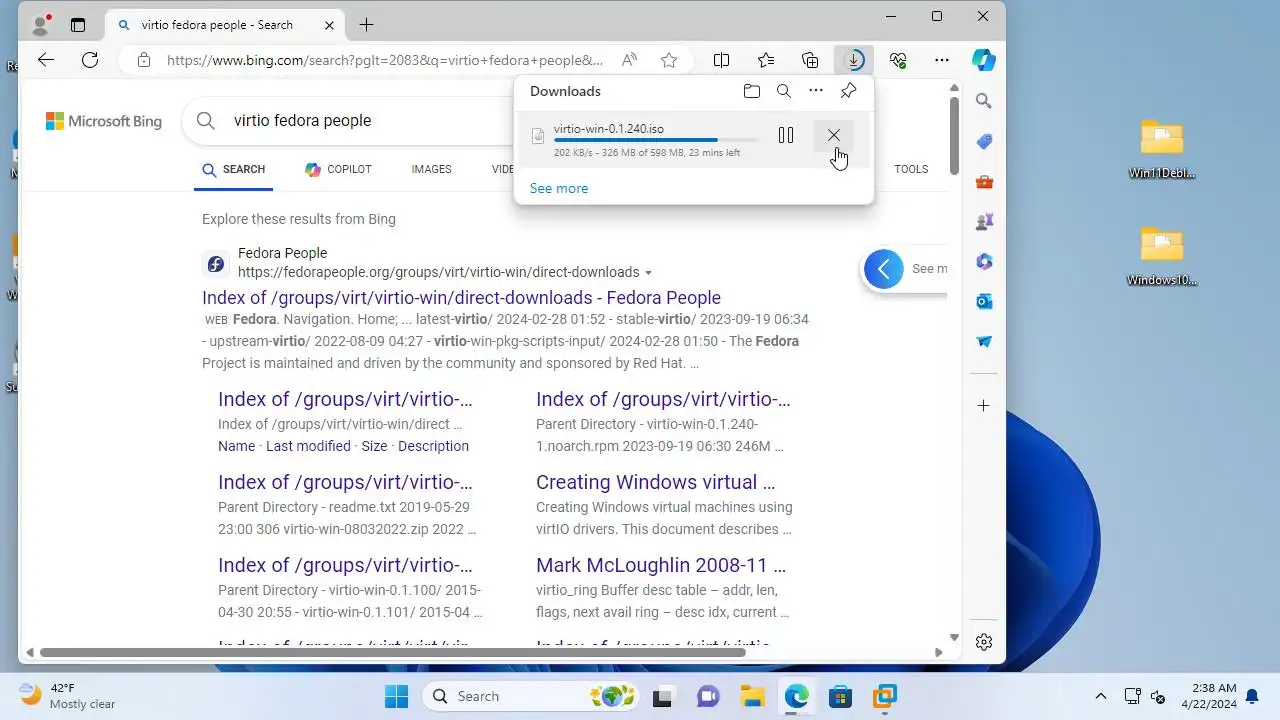Open the Favorites list icon

[766, 60]
